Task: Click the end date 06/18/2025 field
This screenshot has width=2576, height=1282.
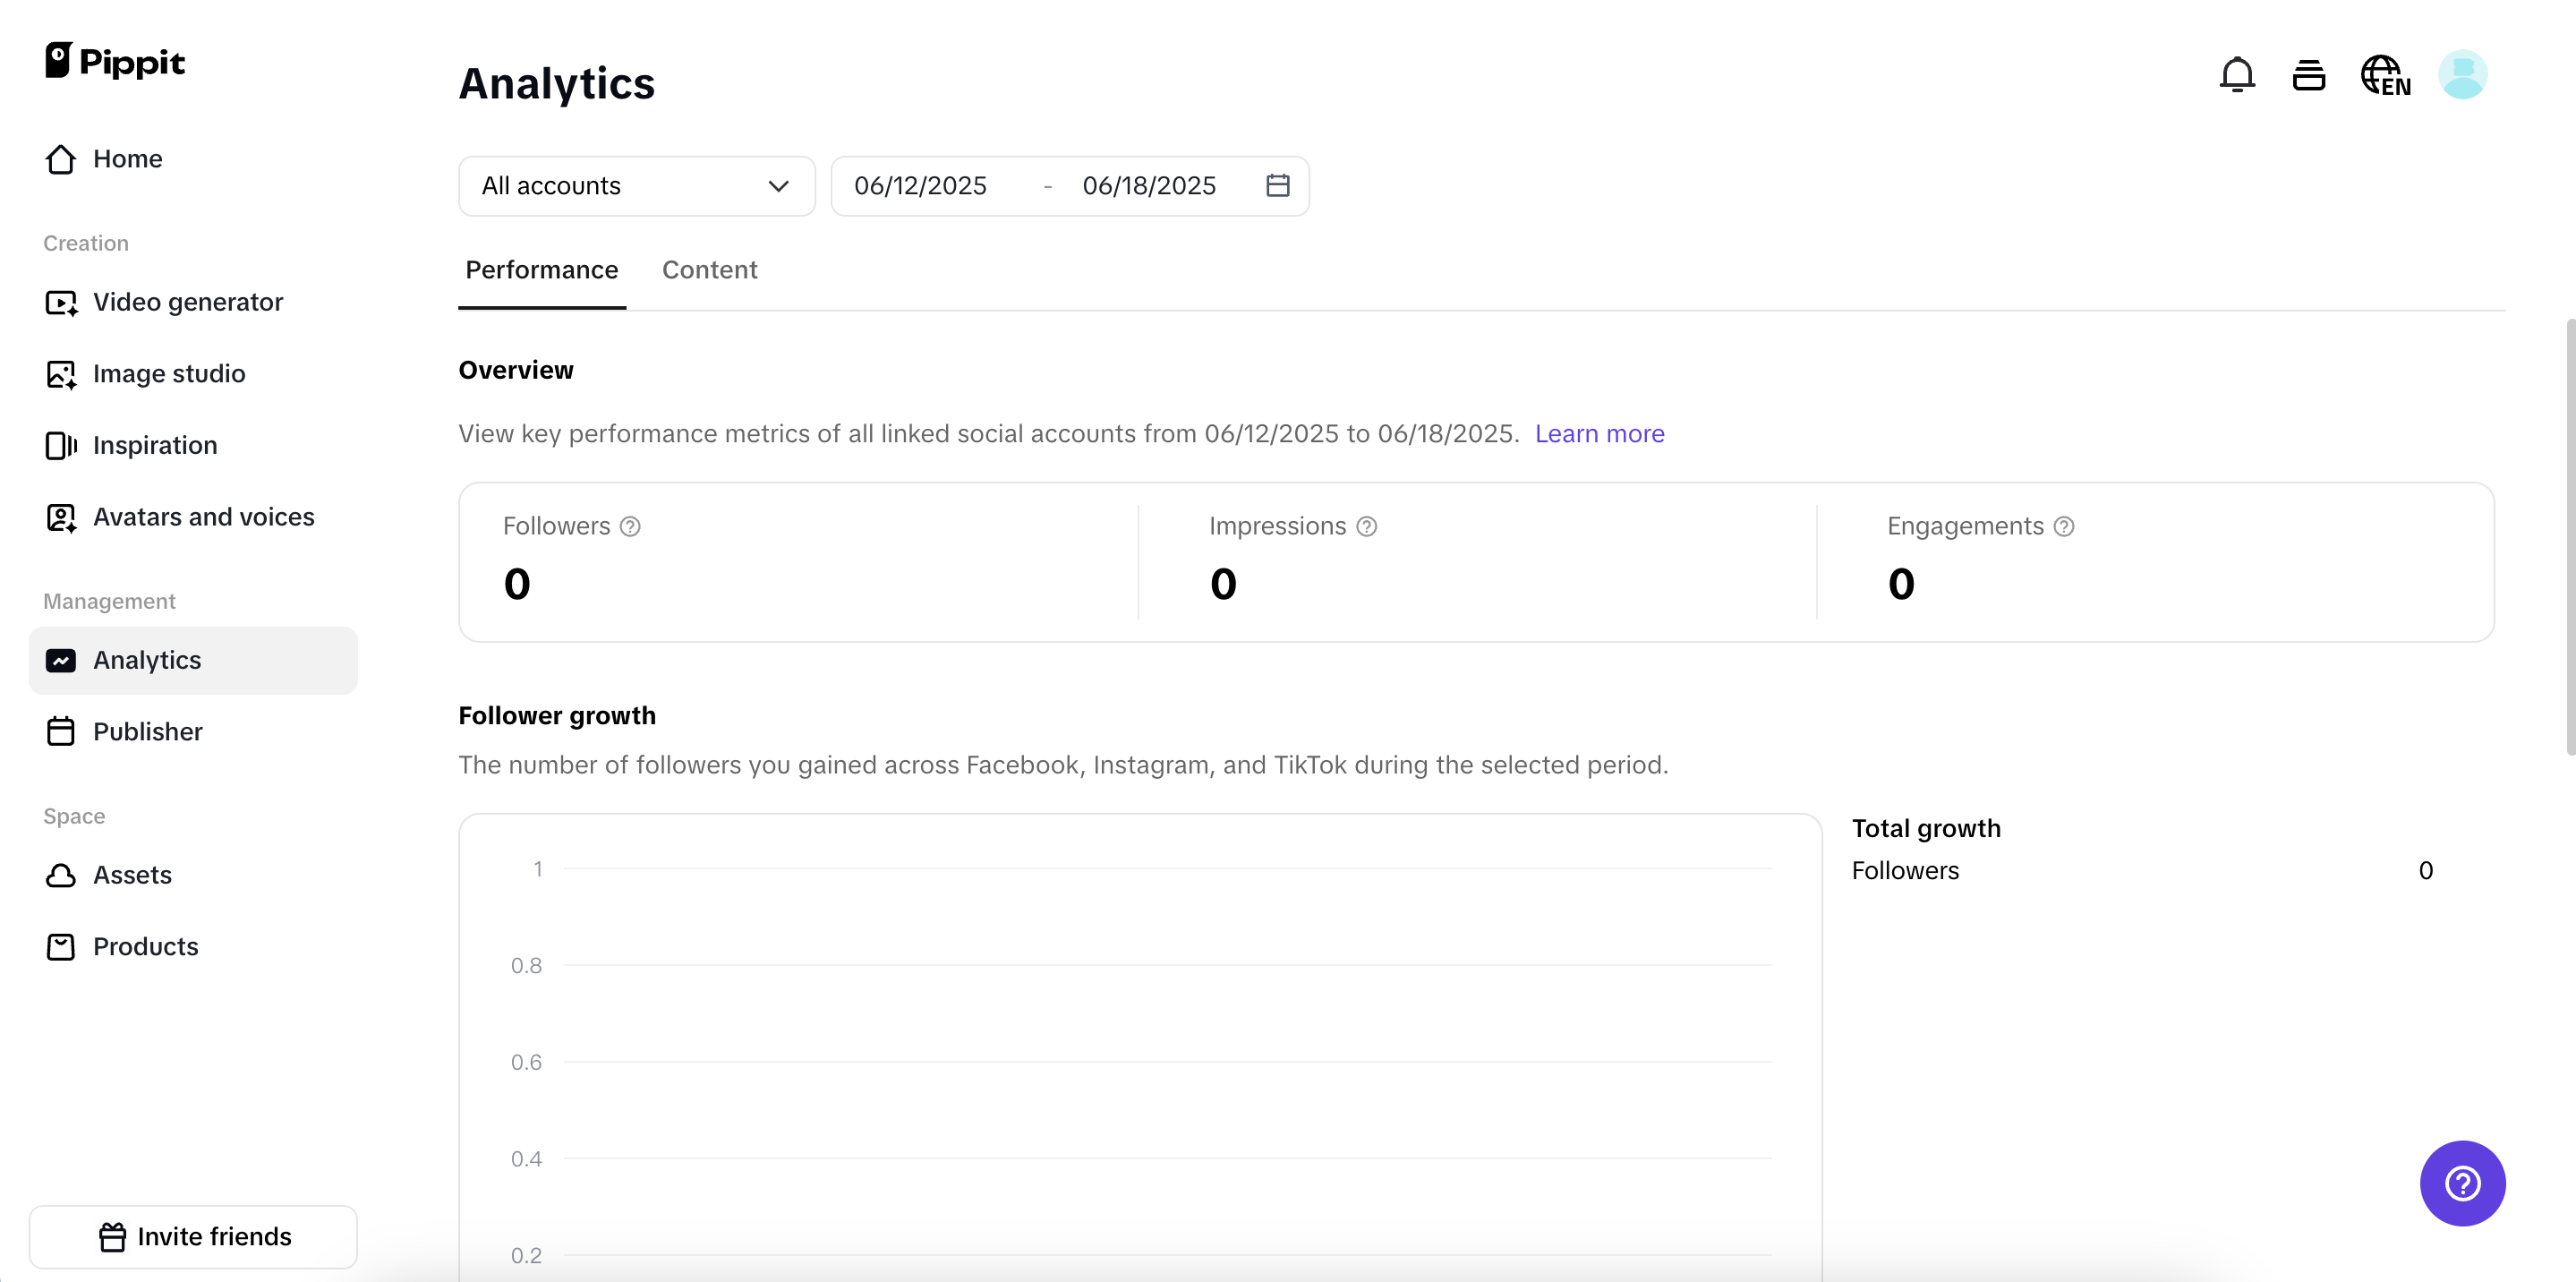Action: [1148, 186]
